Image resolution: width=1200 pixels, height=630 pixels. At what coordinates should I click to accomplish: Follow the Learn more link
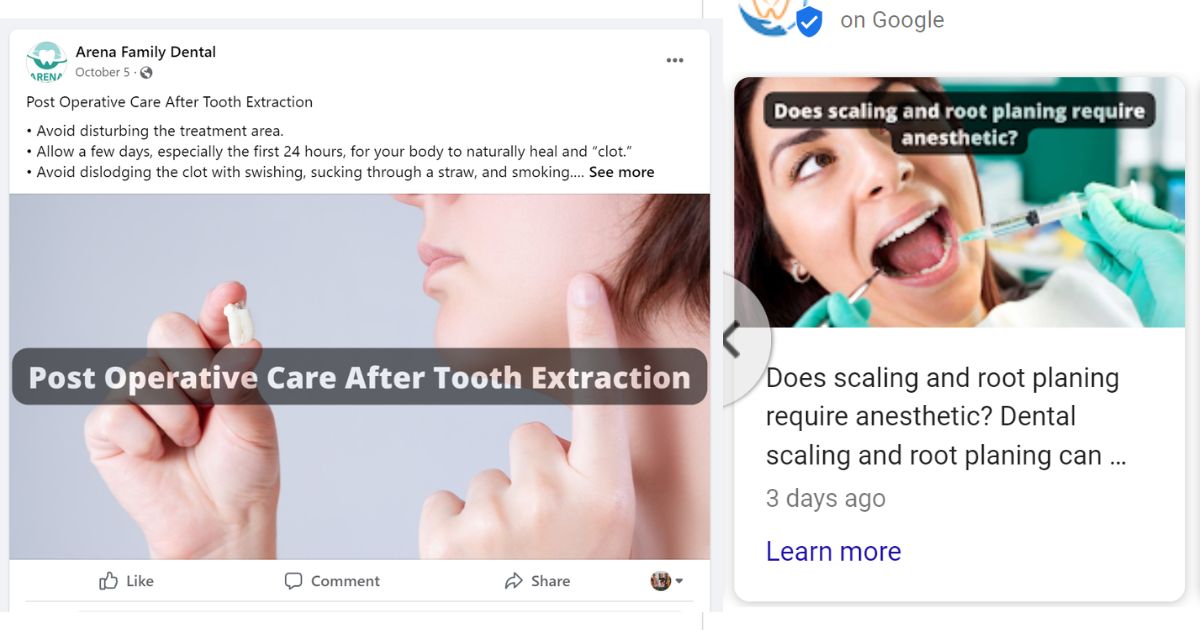833,551
